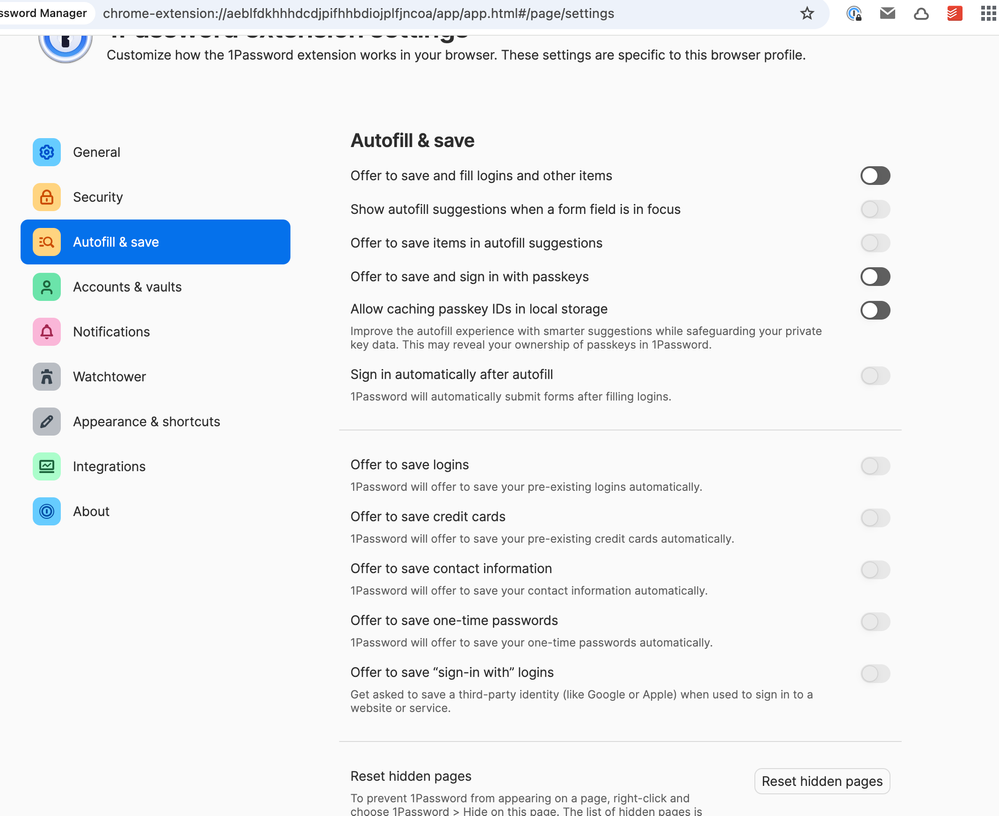Image resolution: width=999 pixels, height=816 pixels.
Task: Enable Offer to save and fill logins
Action: click(x=875, y=176)
